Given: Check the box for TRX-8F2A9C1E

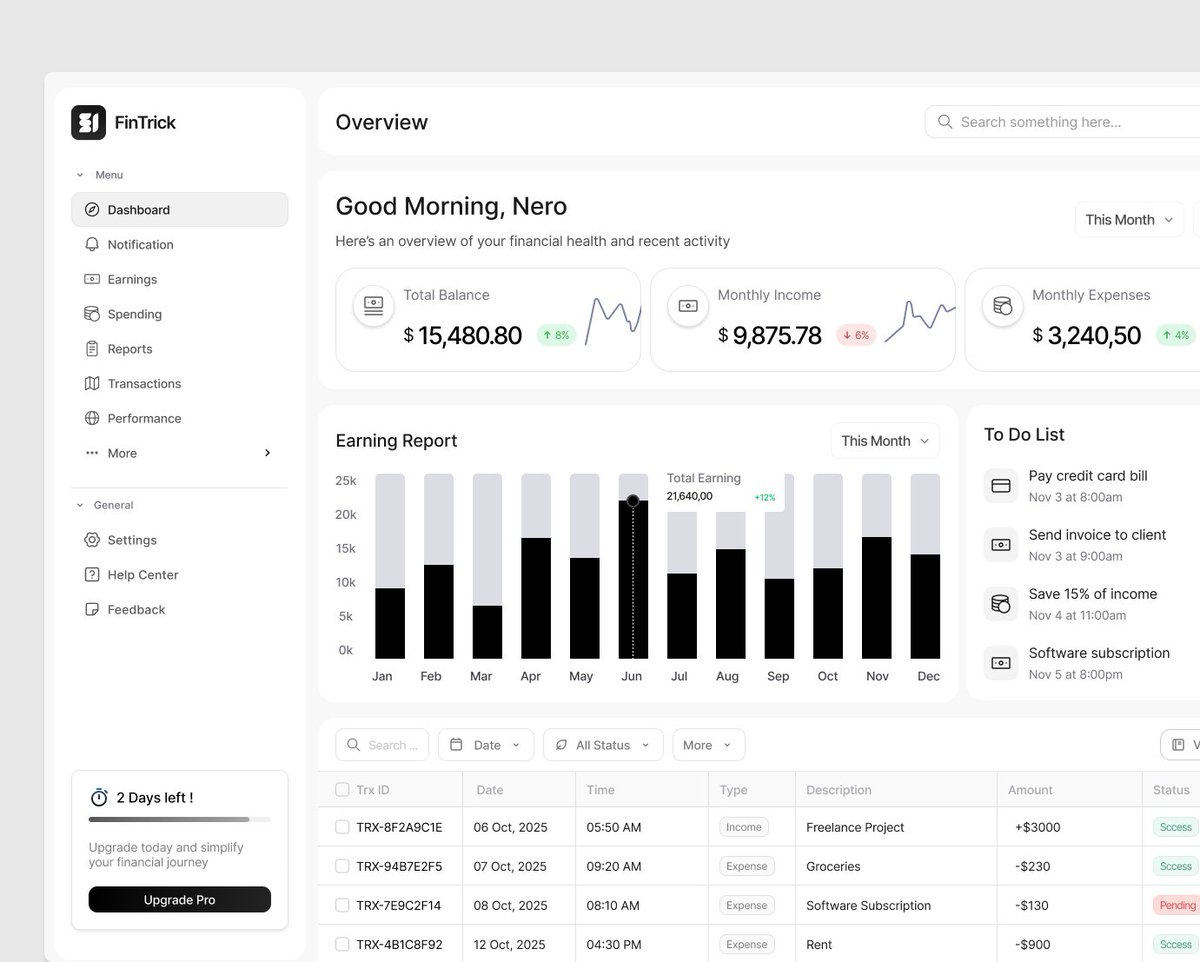Looking at the screenshot, I should tap(342, 827).
